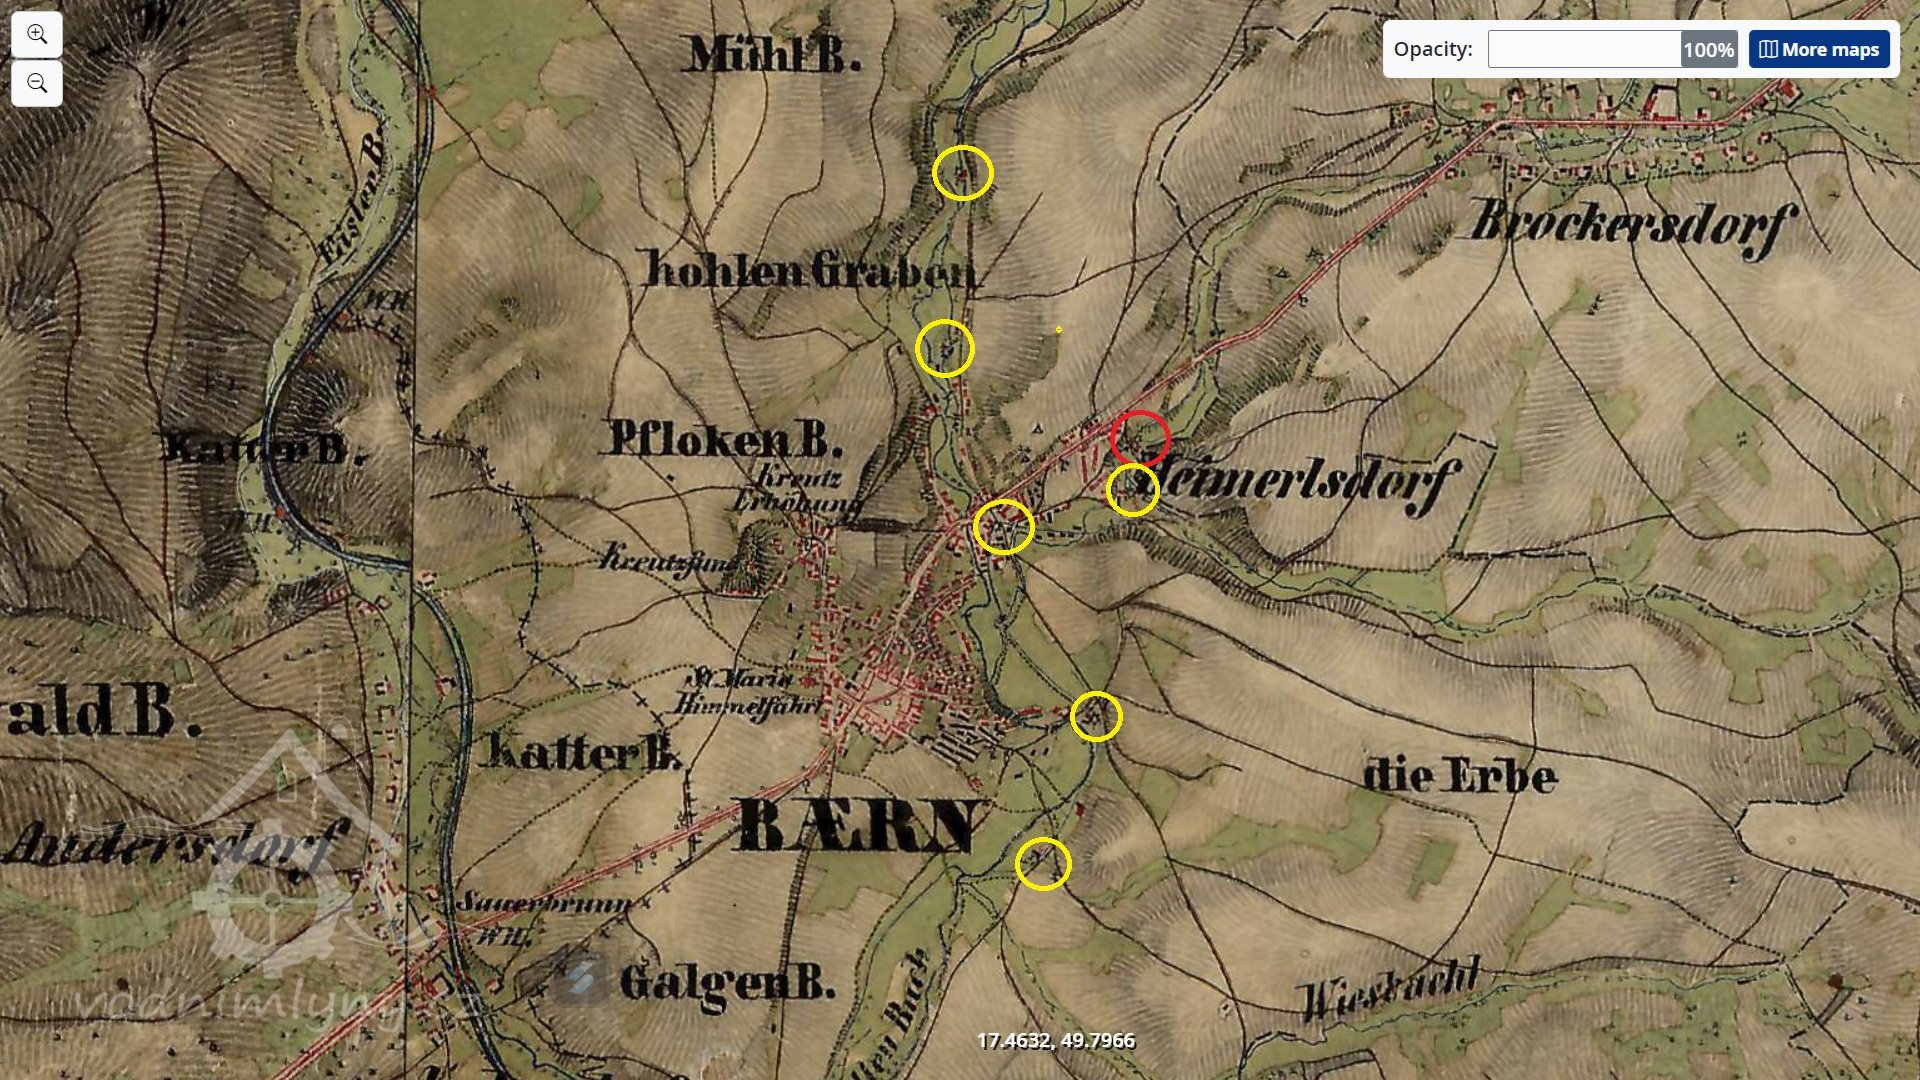Screen dimensions: 1920x1080
Task: Click the opacity slider track
Action: [1583, 49]
